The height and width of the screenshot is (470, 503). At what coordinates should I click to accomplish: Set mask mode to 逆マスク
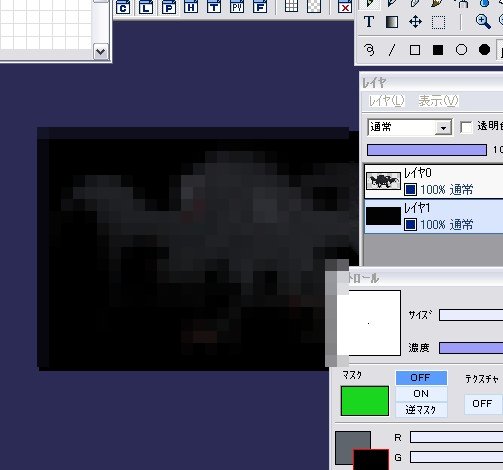(421, 410)
